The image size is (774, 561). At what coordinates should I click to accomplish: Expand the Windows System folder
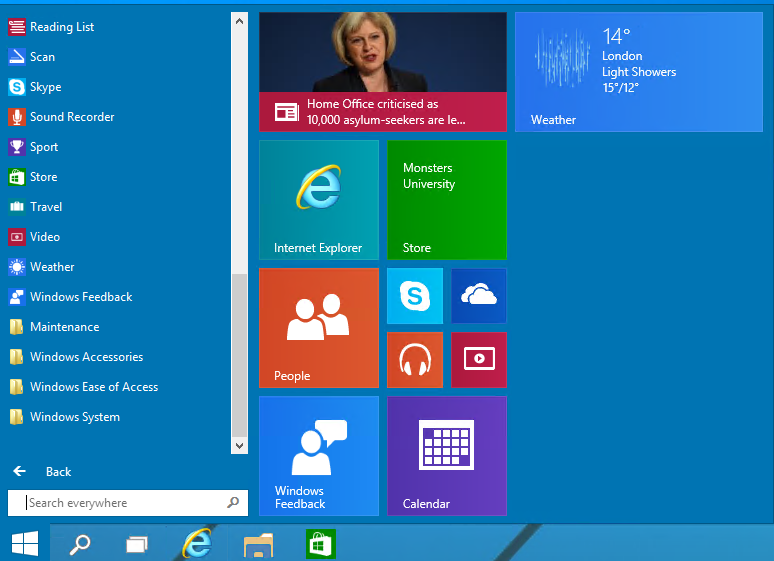pyautogui.click(x=64, y=417)
